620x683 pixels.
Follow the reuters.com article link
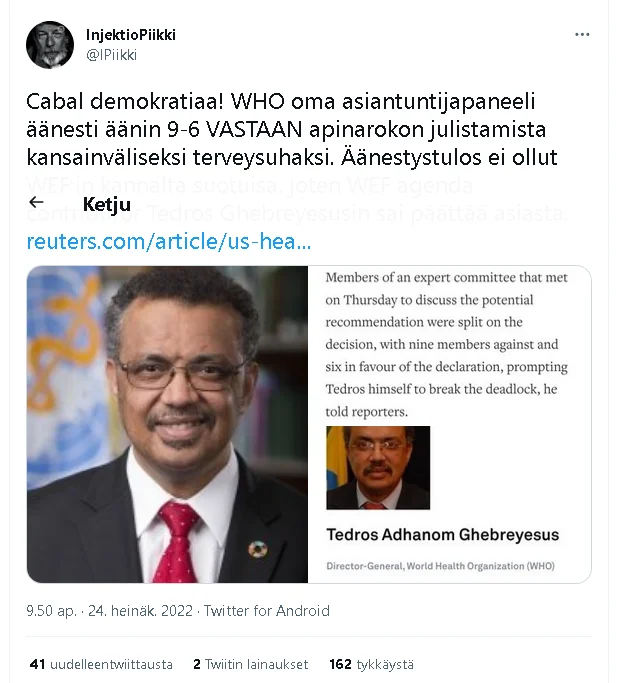coord(169,241)
